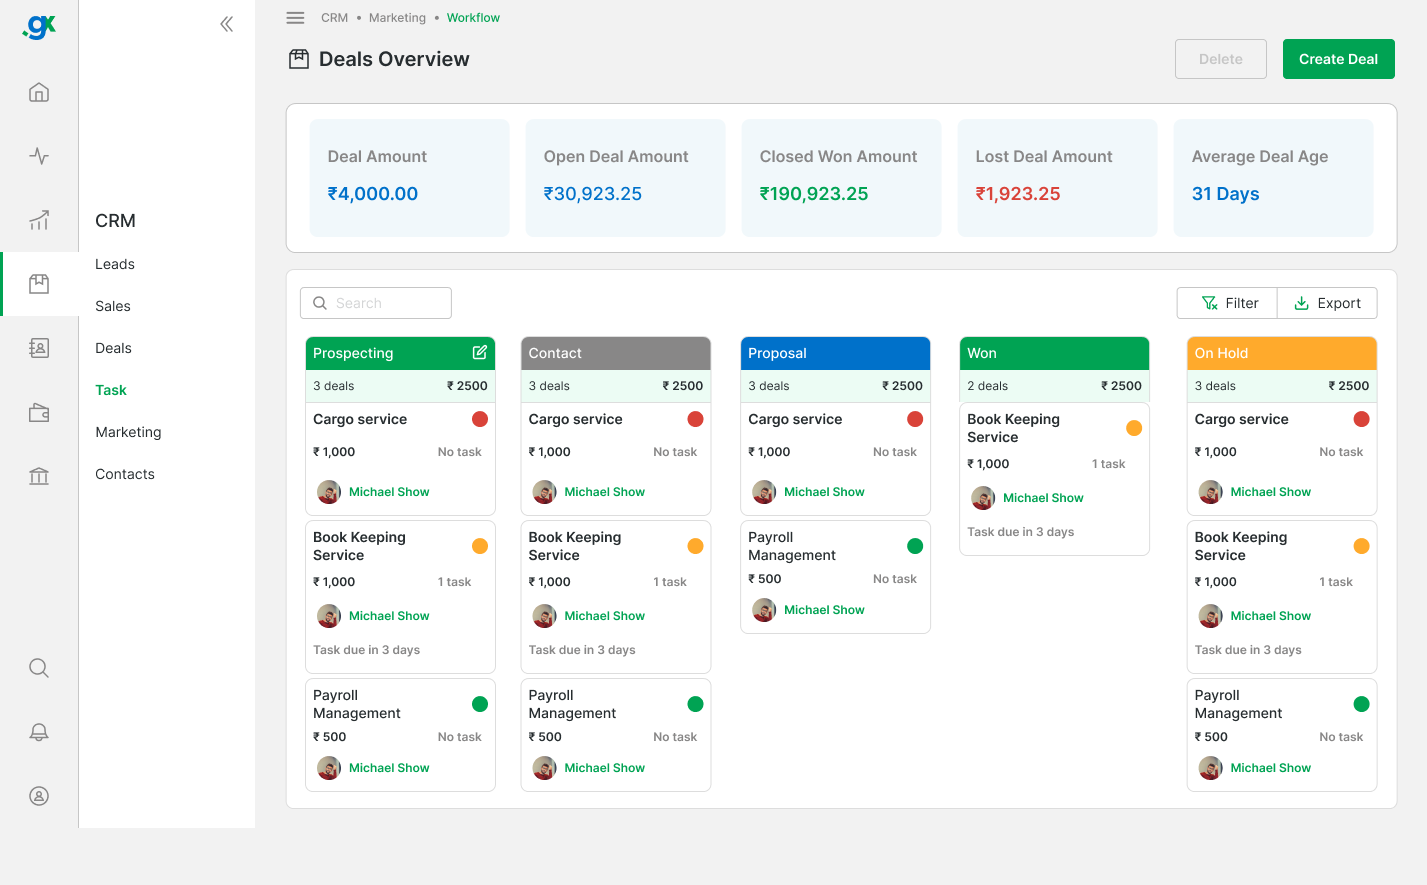Open the Filter button
The image size is (1427, 885).
pos(1228,303)
